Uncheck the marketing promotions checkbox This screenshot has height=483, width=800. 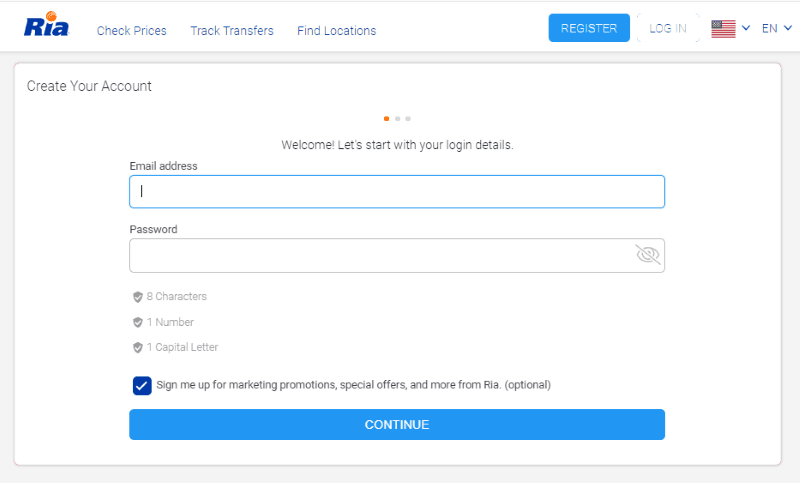click(142, 385)
